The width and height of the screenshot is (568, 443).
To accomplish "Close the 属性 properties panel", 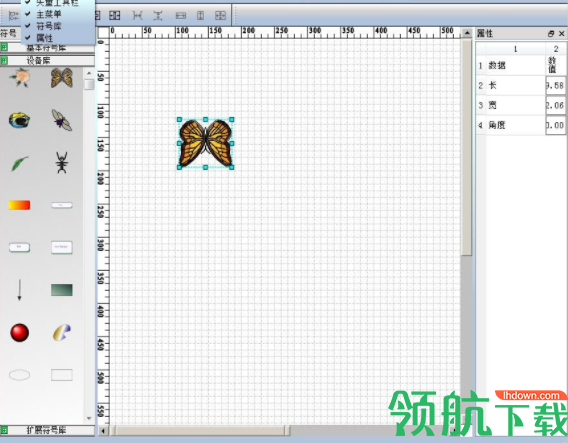I will point(561,34).
